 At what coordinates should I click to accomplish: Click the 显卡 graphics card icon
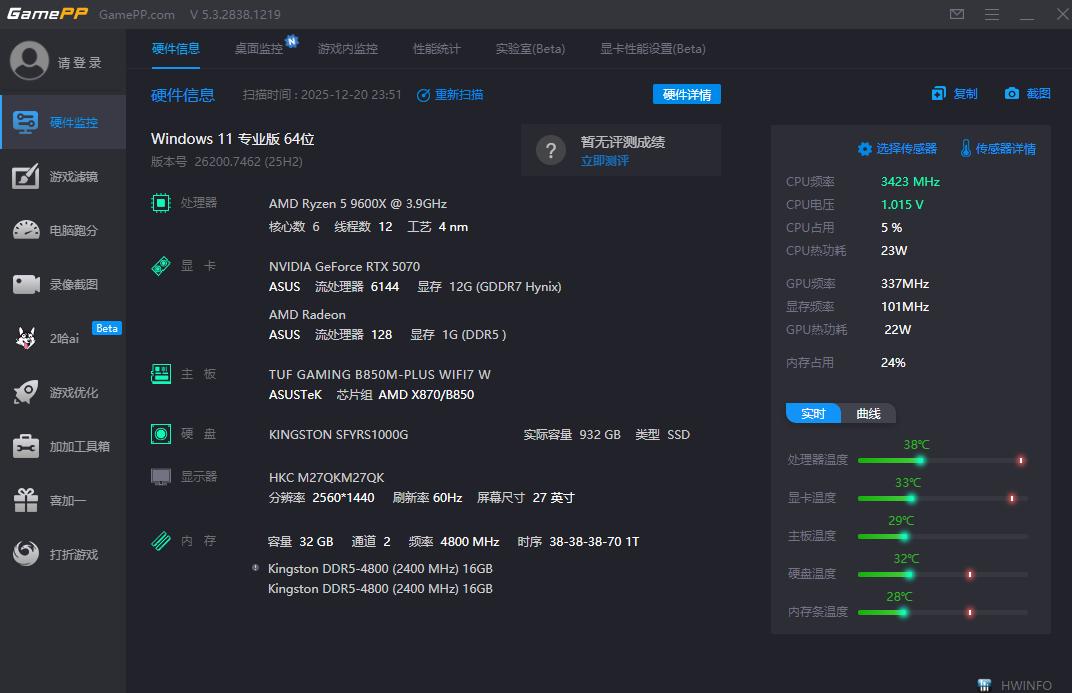(x=161, y=266)
